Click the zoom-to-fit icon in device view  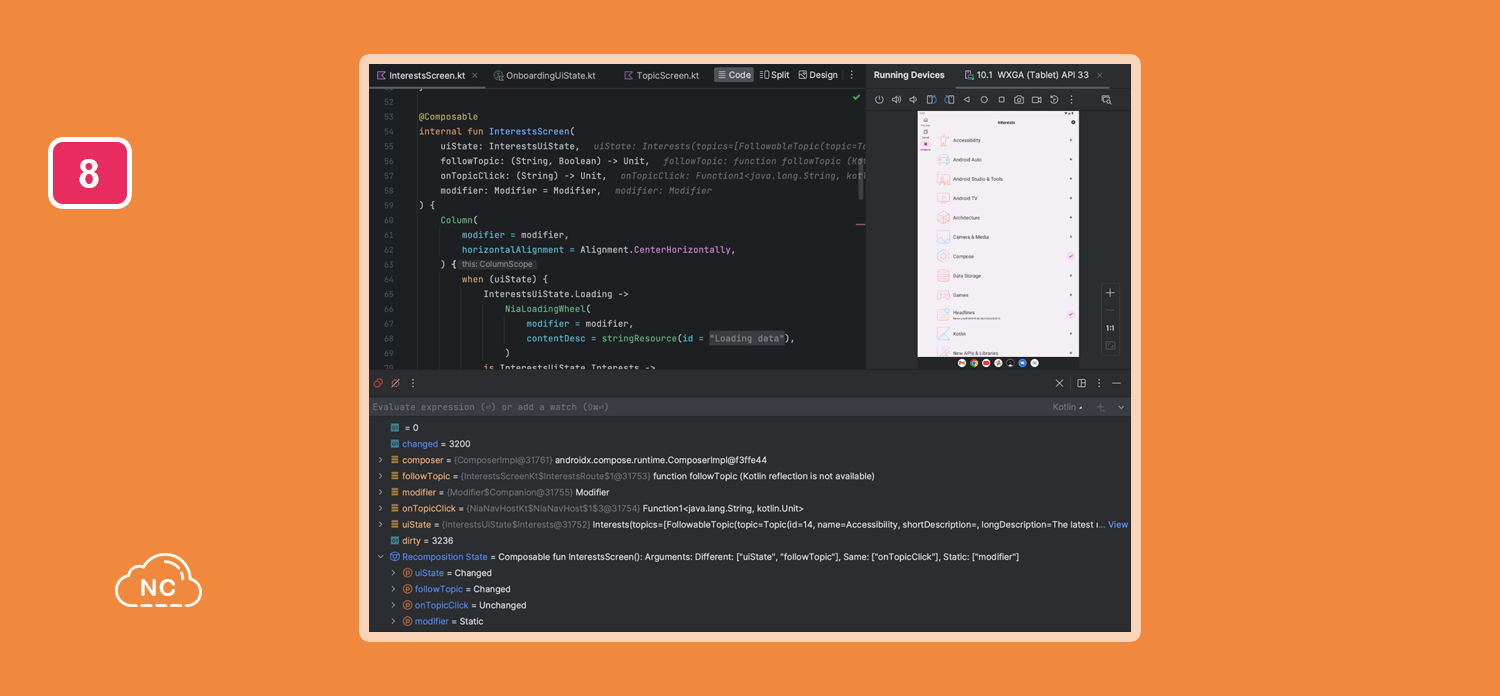click(x=1110, y=346)
